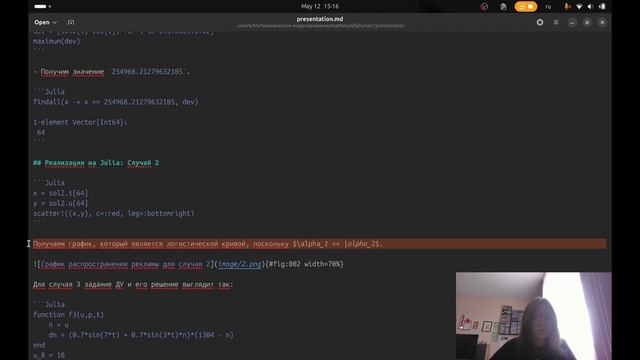Screen dimensions: 640x360
Task: Click the 'function f3(u,p,t)' line
Action: (x=69, y=315)
